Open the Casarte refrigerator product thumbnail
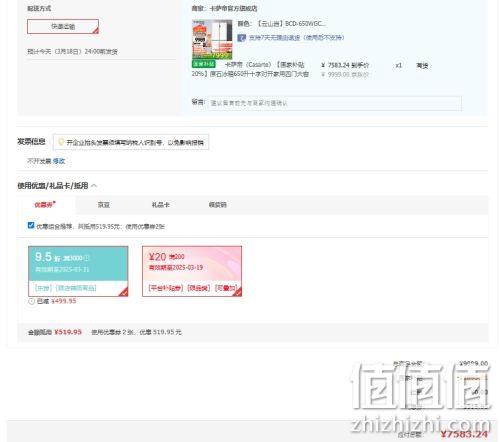The width and height of the screenshot is (500, 442). [x=212, y=39]
